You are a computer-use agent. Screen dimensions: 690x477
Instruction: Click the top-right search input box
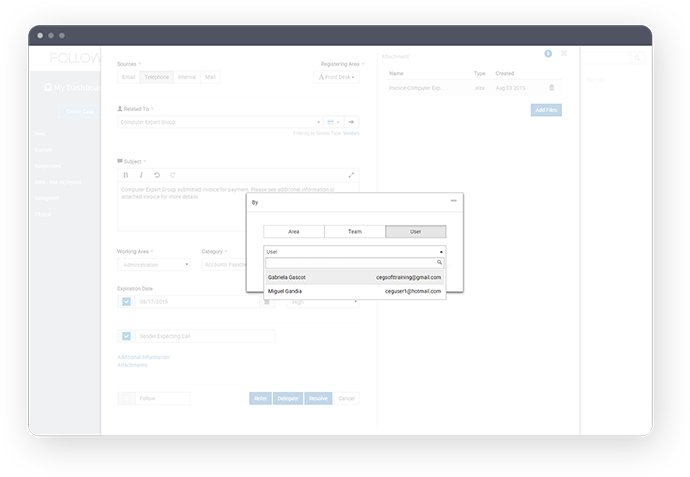607,58
